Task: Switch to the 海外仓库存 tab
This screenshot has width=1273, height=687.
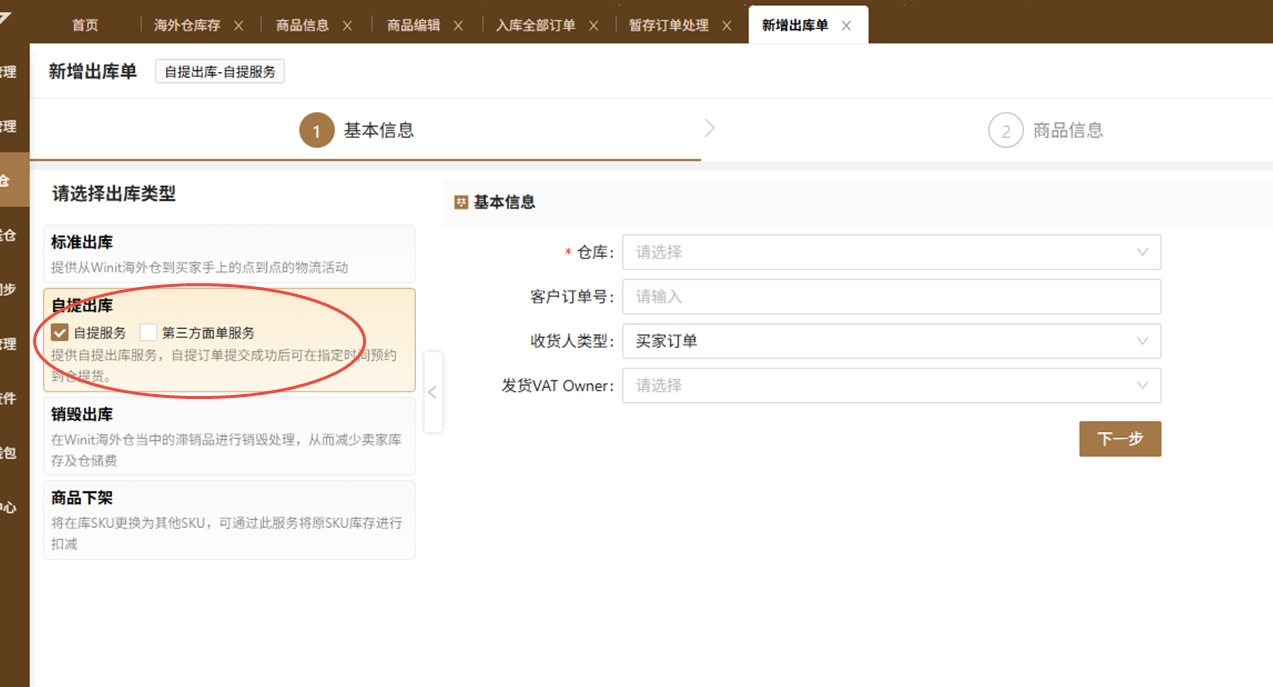Action: (187, 26)
